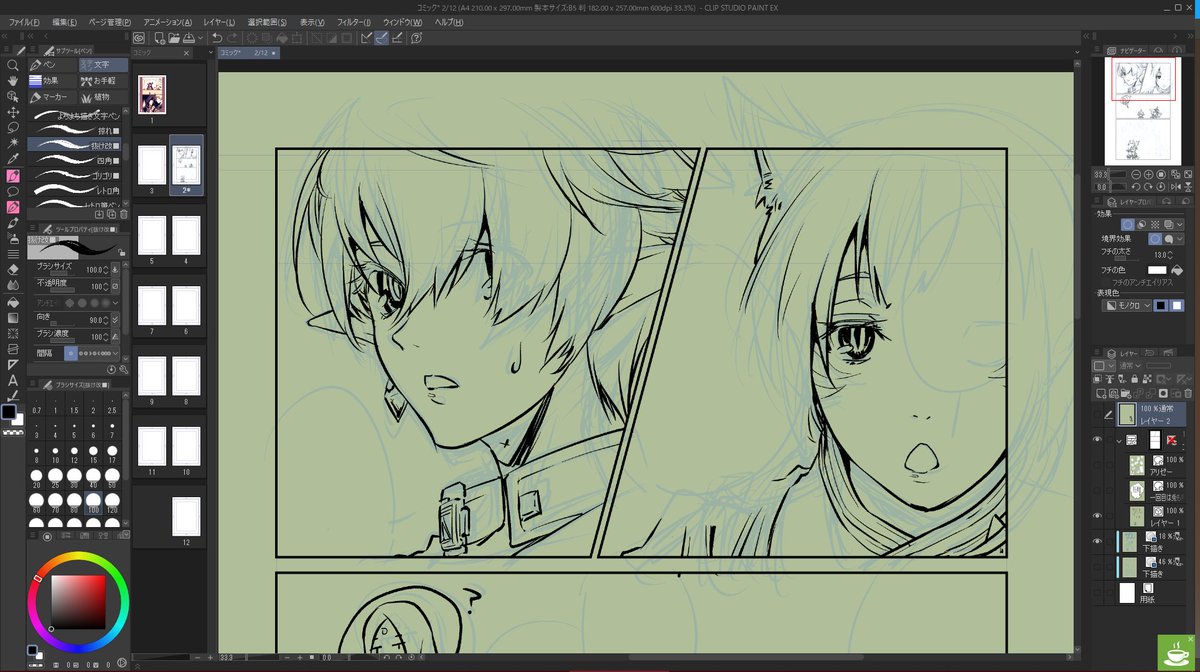Image resolution: width=1200 pixels, height=672 pixels.
Task: Click the zoom in plus icon in Navigator
Action: coord(1150,174)
